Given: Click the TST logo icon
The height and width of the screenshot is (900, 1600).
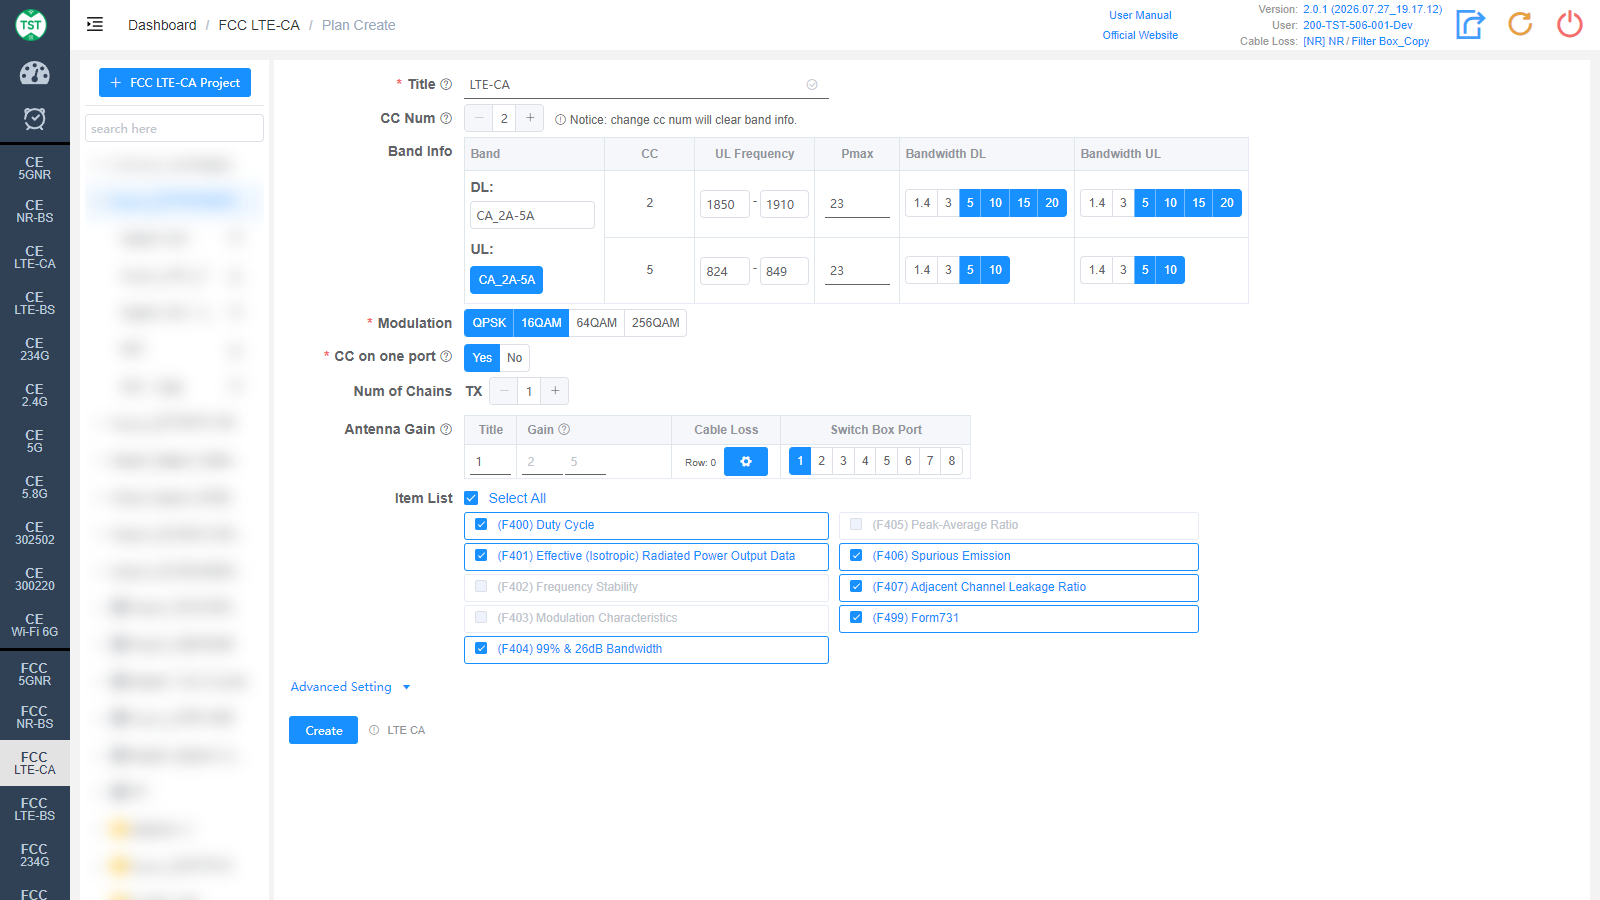Looking at the screenshot, I should [x=31, y=25].
